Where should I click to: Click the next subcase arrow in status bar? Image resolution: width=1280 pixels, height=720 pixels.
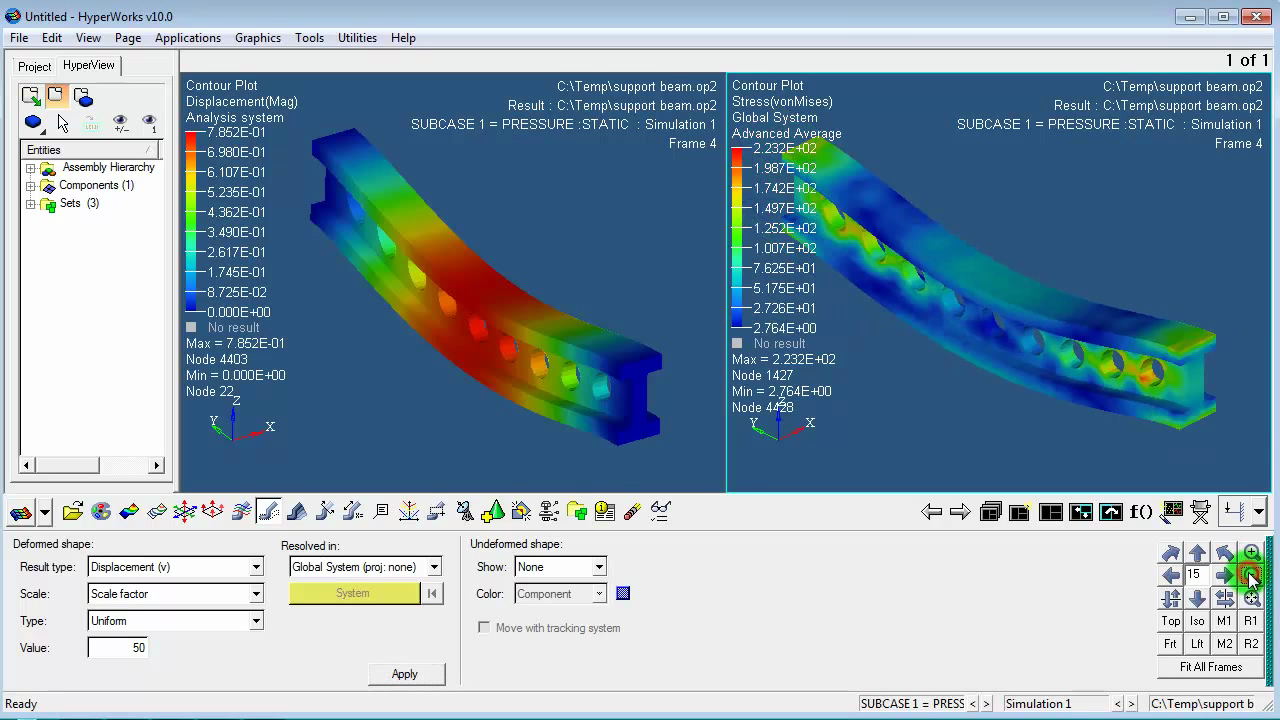pyautogui.click(x=986, y=704)
